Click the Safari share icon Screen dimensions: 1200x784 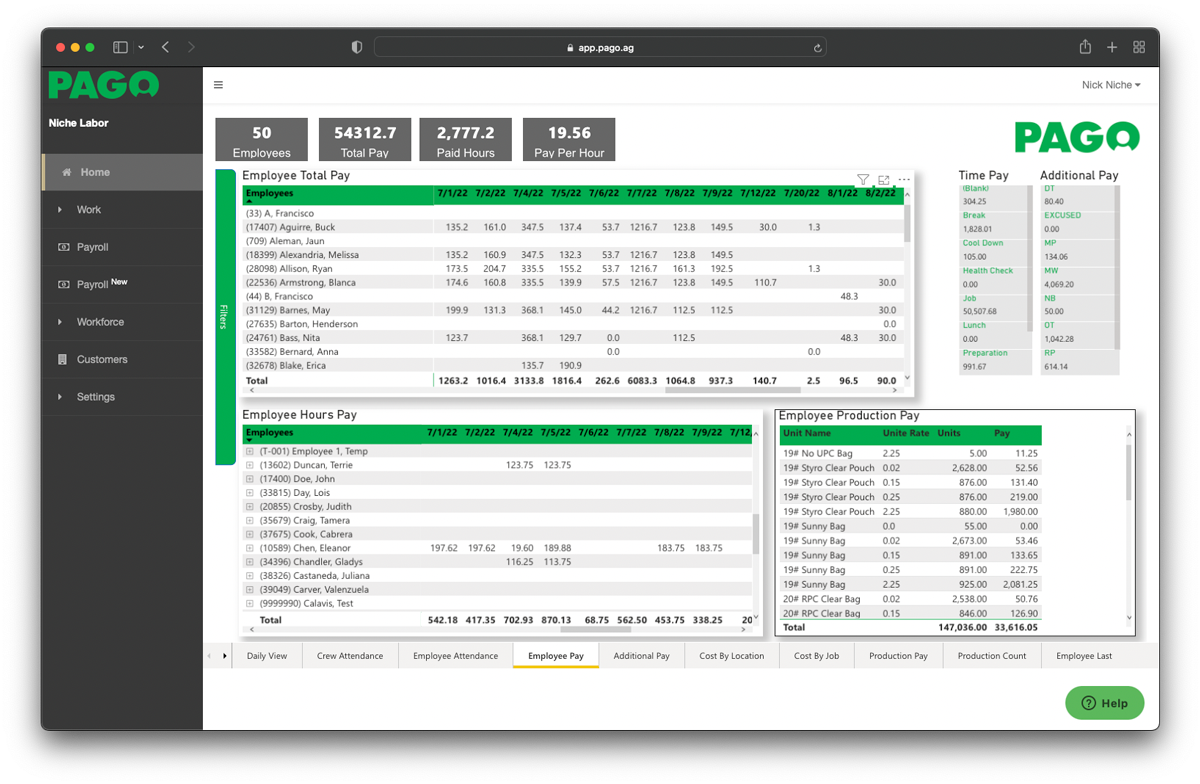(1085, 47)
